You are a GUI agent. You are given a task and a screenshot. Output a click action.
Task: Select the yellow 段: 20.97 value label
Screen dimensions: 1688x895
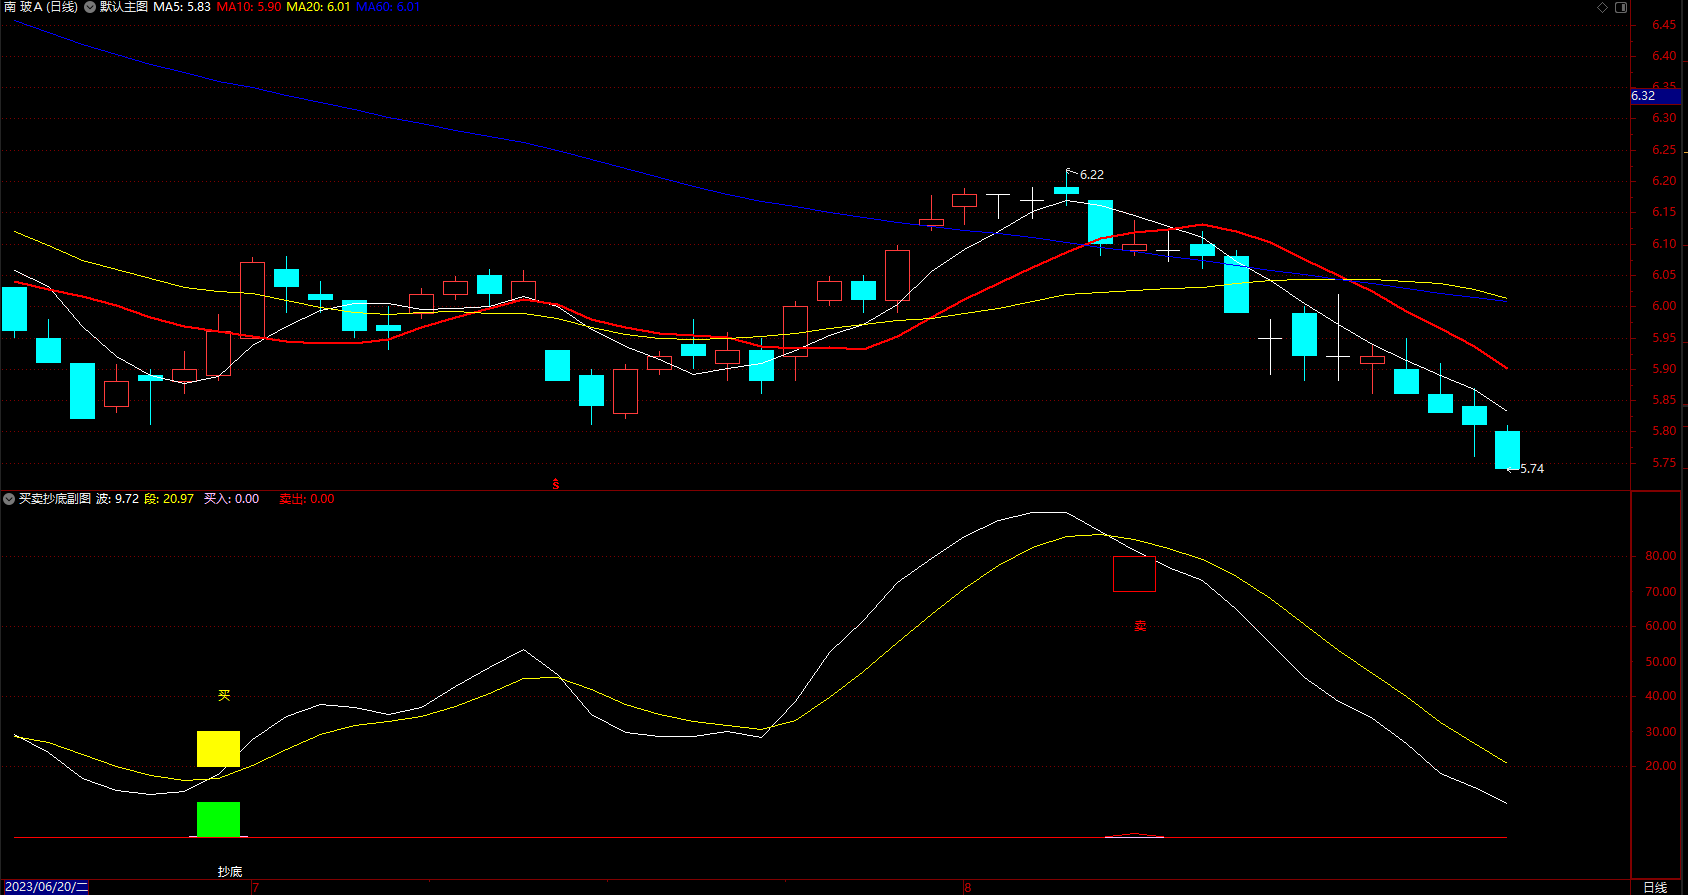tap(169, 499)
